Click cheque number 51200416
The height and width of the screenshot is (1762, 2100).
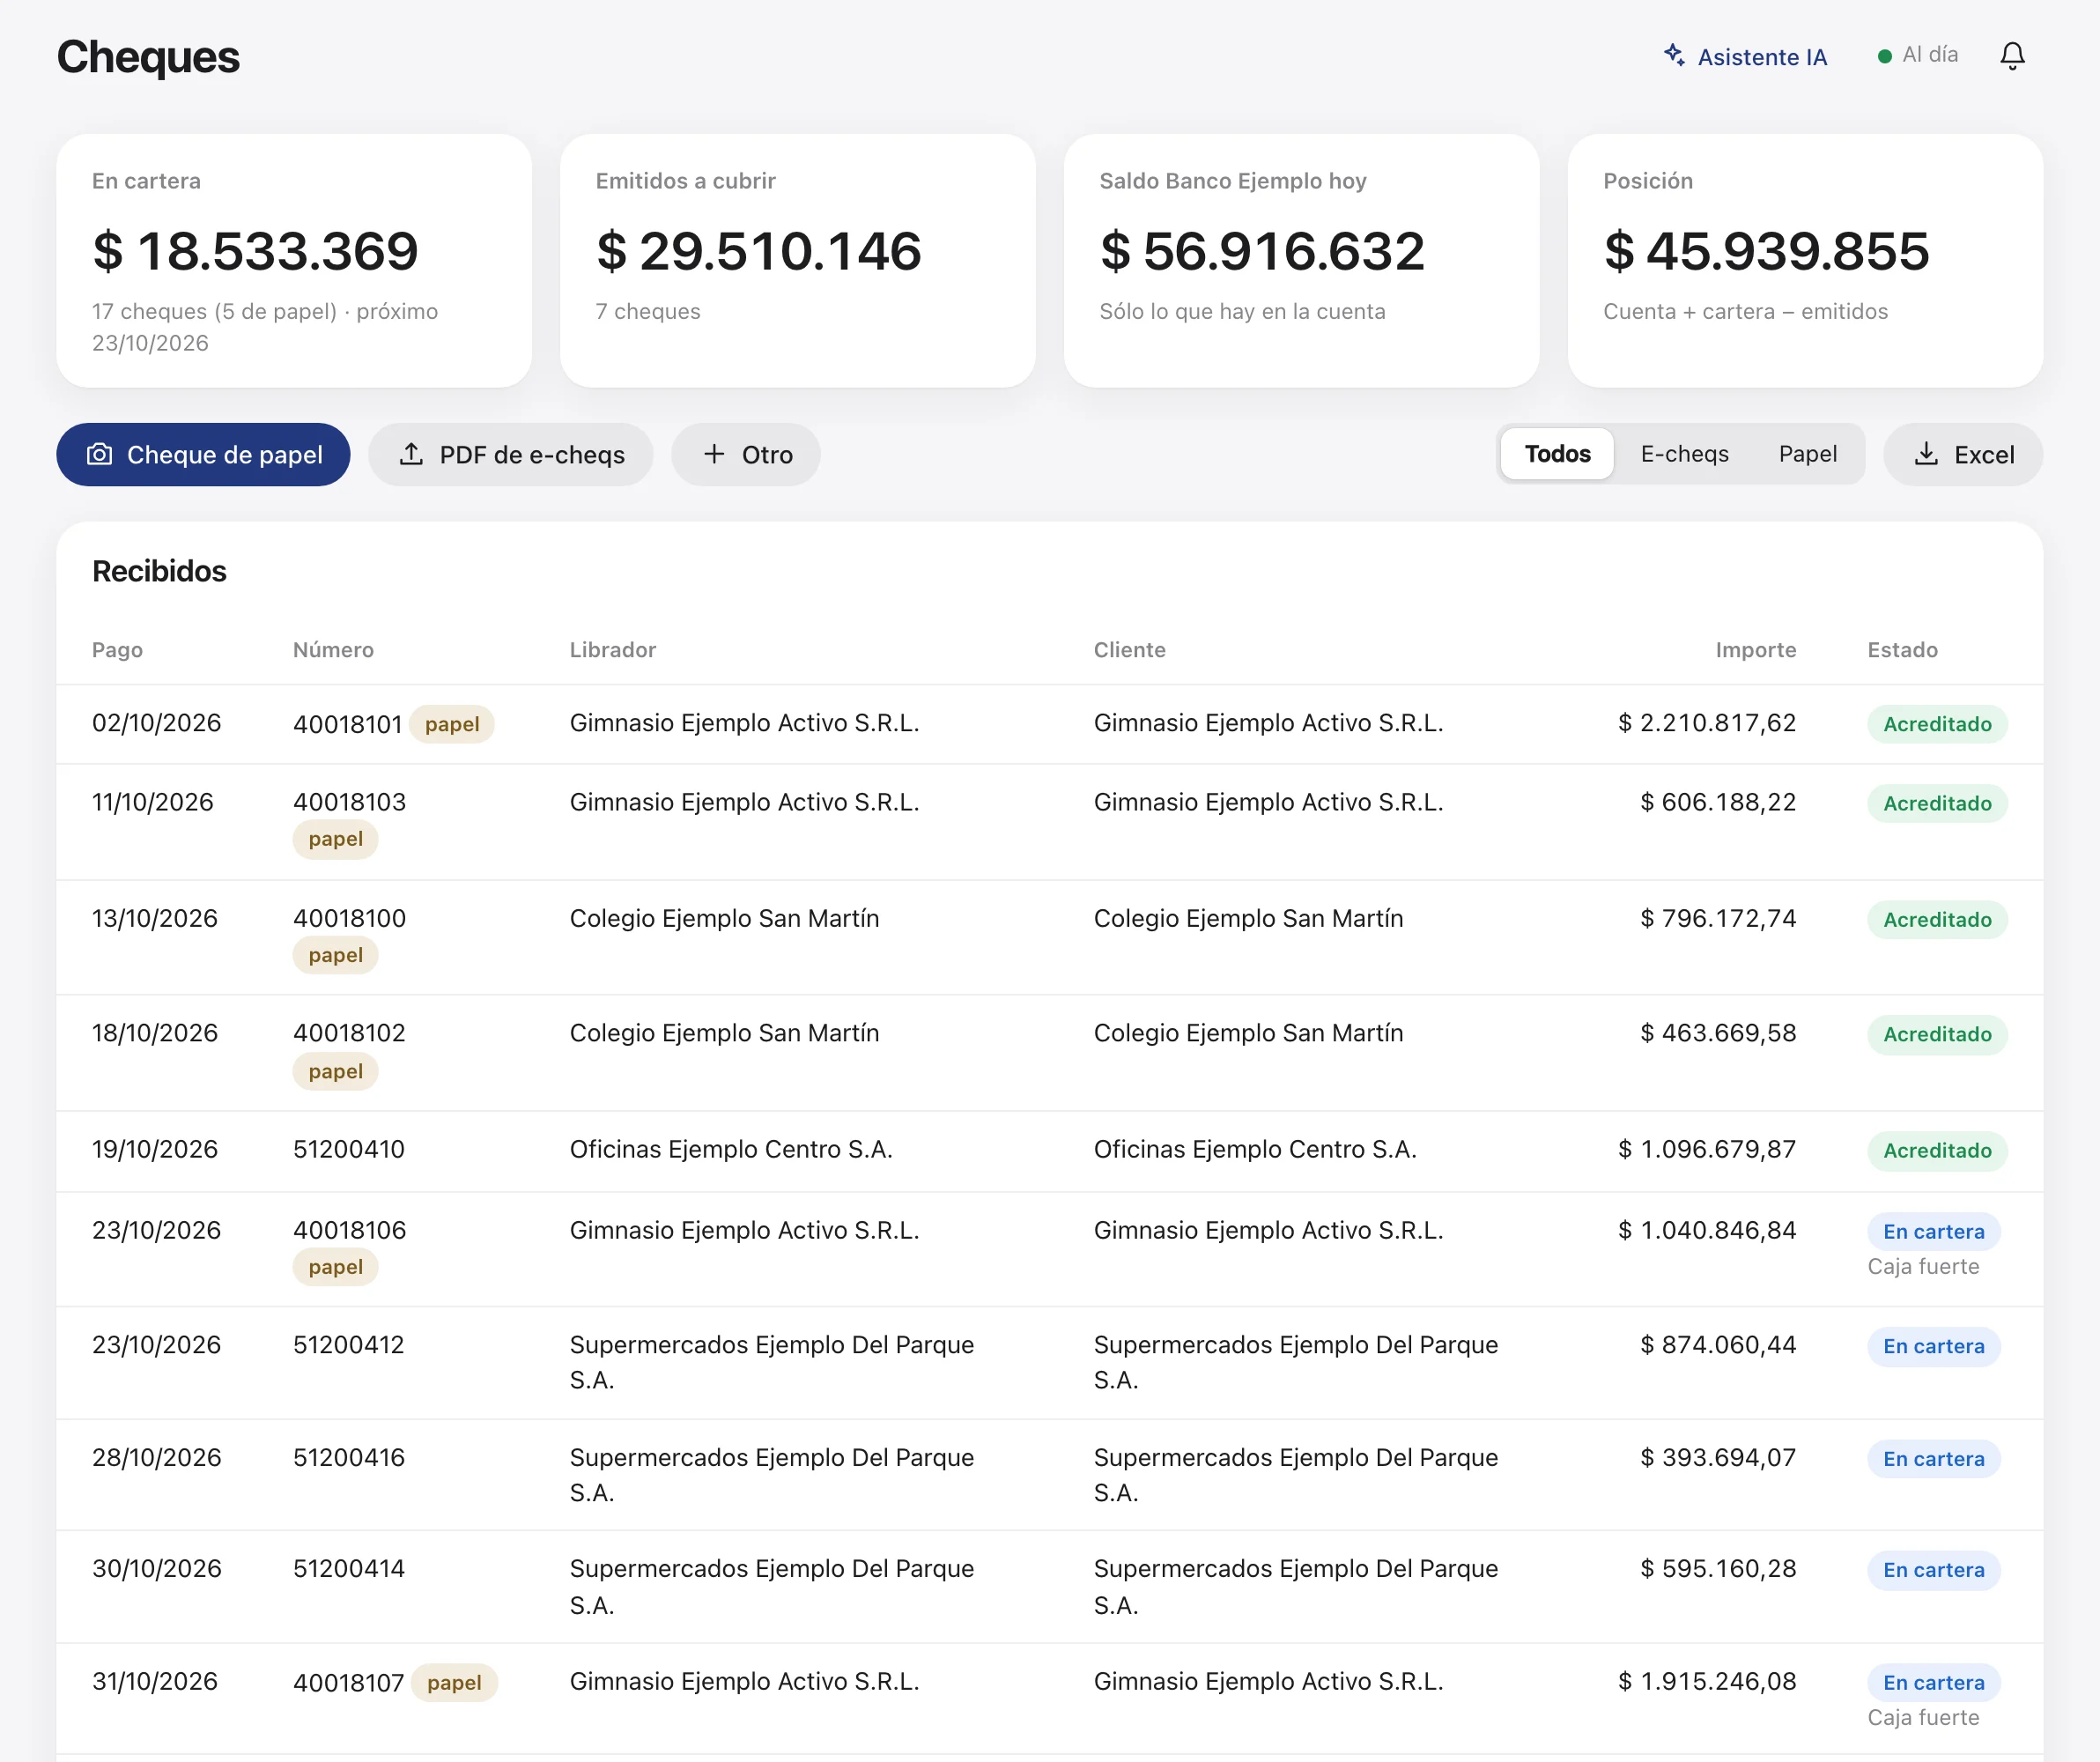point(348,1457)
